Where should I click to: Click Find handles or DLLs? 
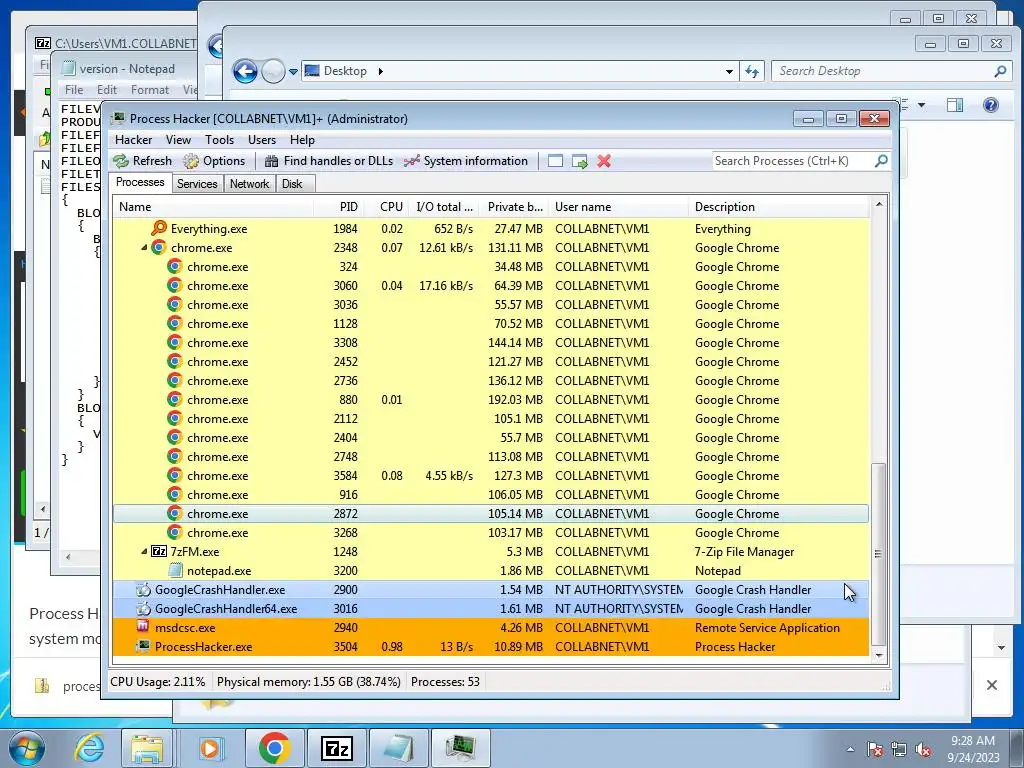click(x=329, y=161)
